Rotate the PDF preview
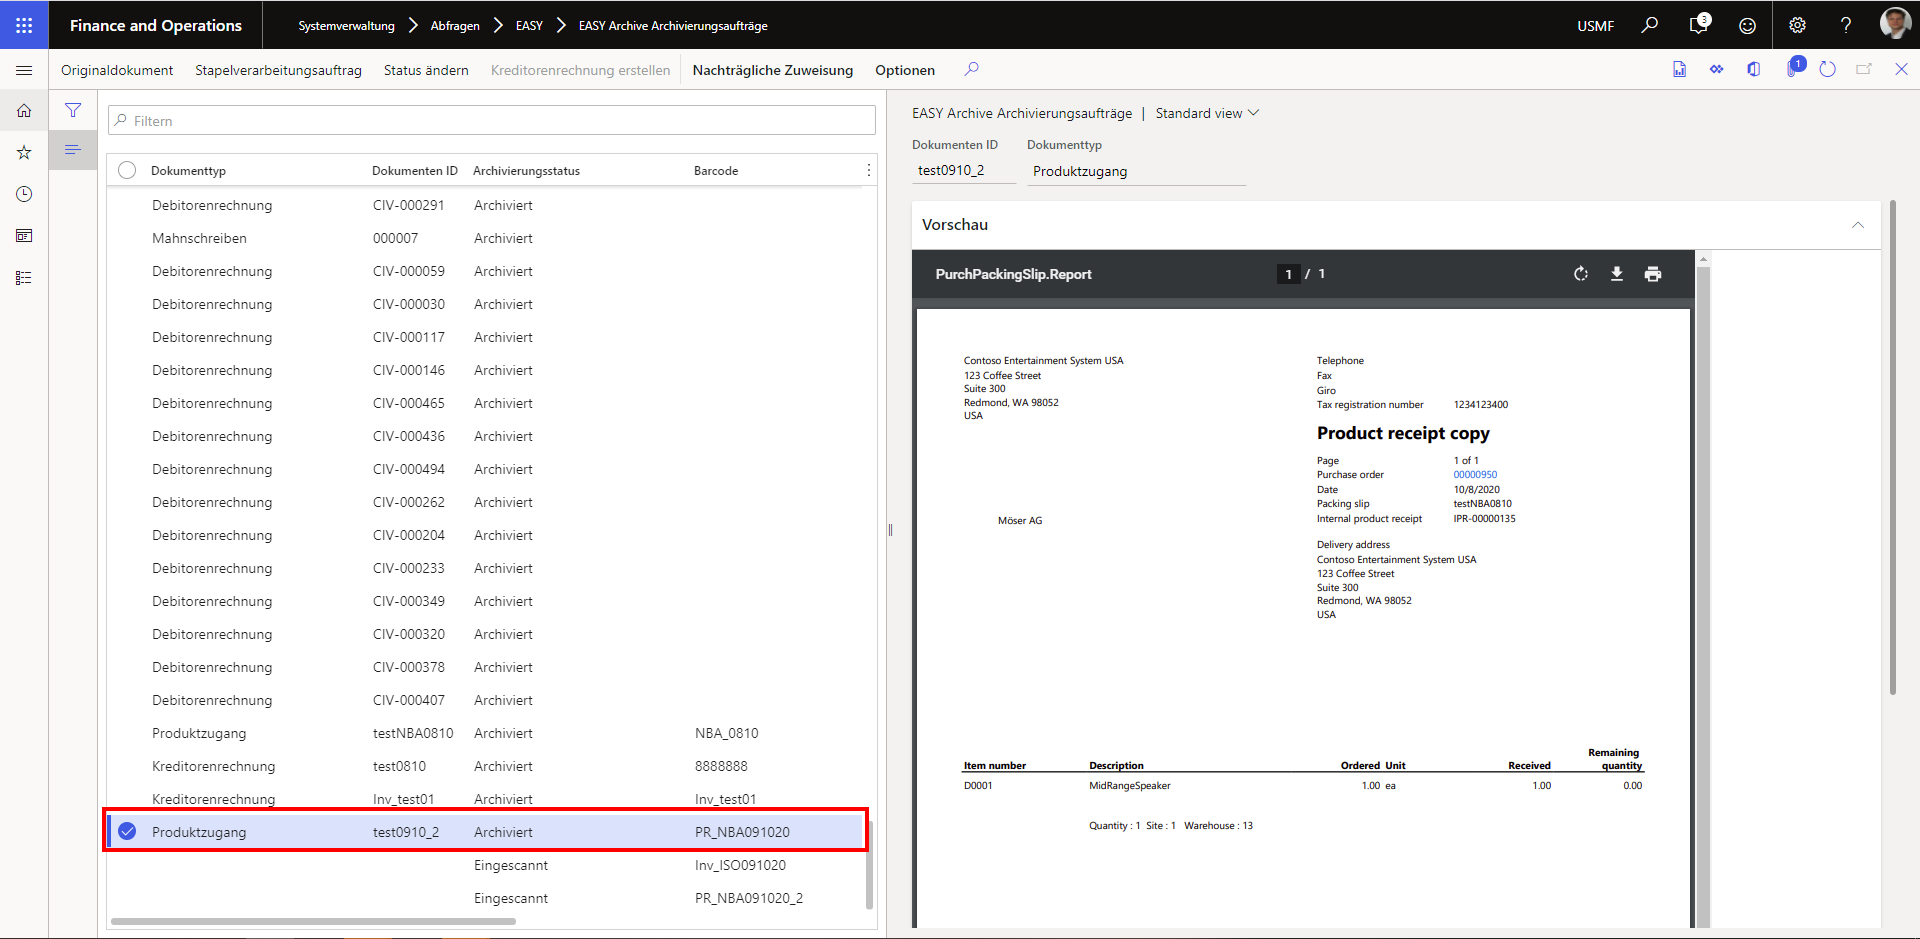The height and width of the screenshot is (939, 1920). pos(1581,274)
